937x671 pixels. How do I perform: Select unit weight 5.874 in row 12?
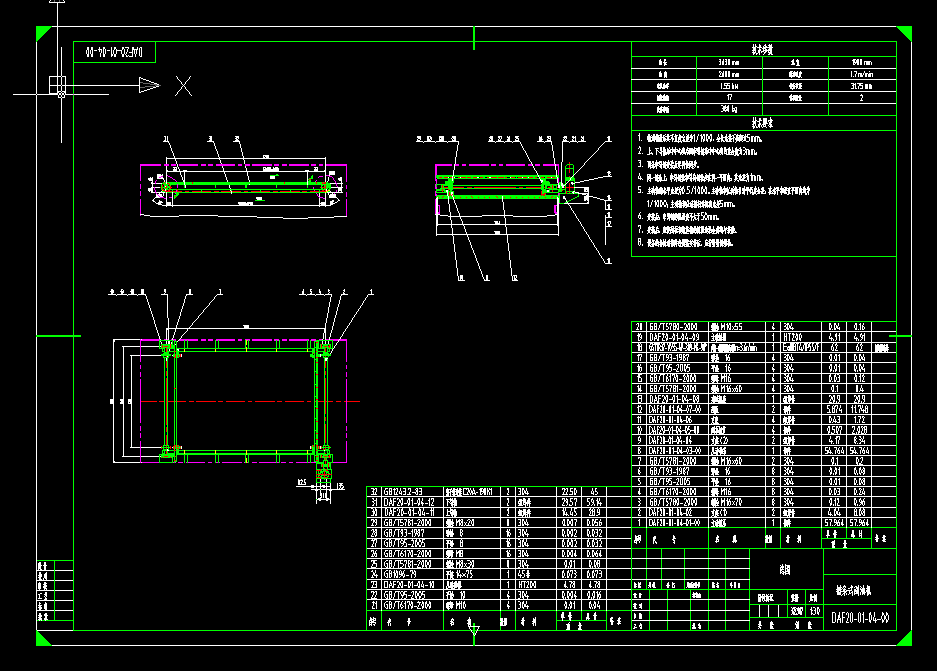coord(834,410)
